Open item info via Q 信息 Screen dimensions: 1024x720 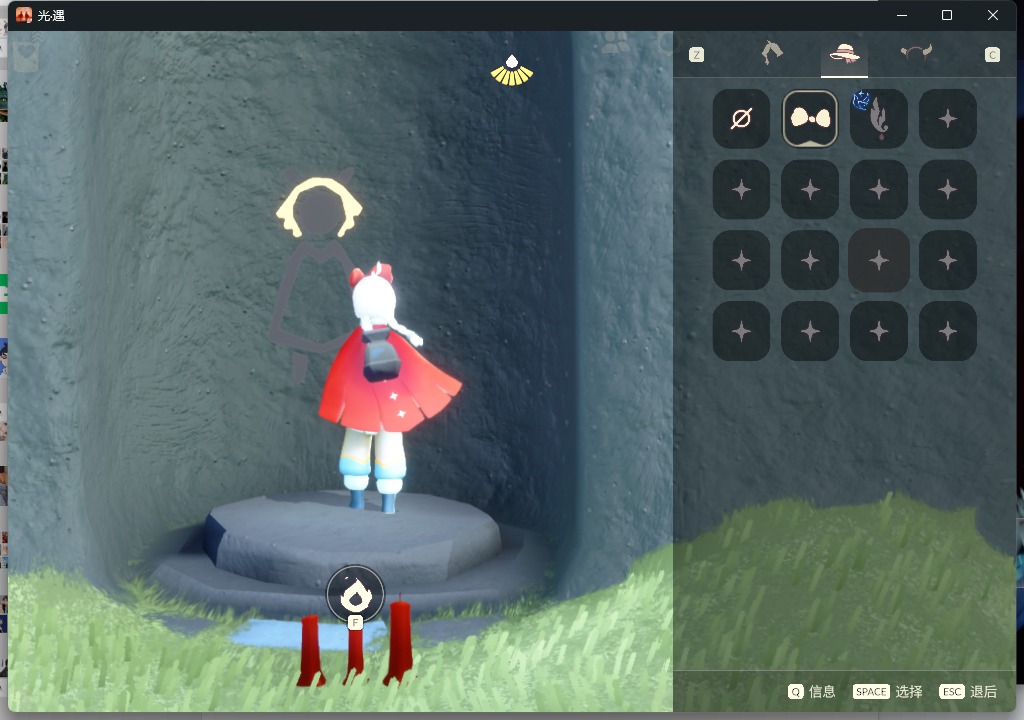(812, 692)
